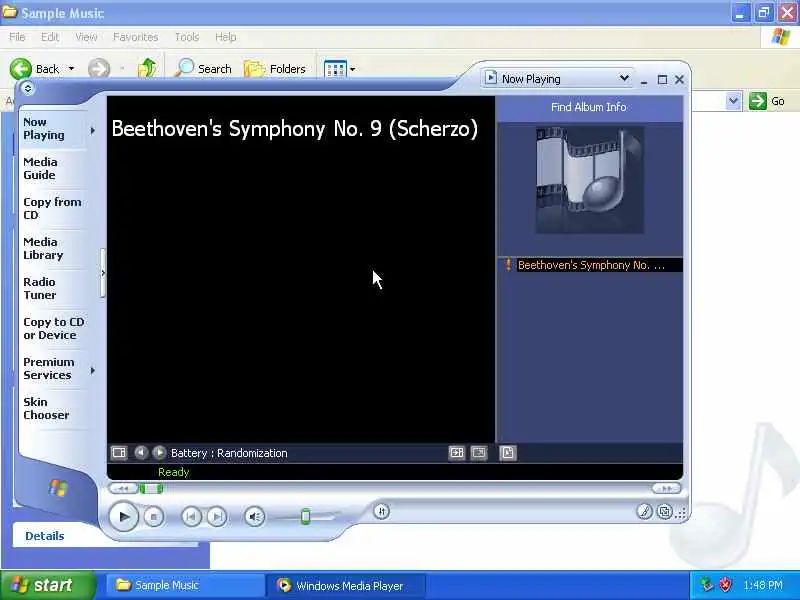Open Copy to CD or Device tab
The height and width of the screenshot is (600, 800).
54,329
